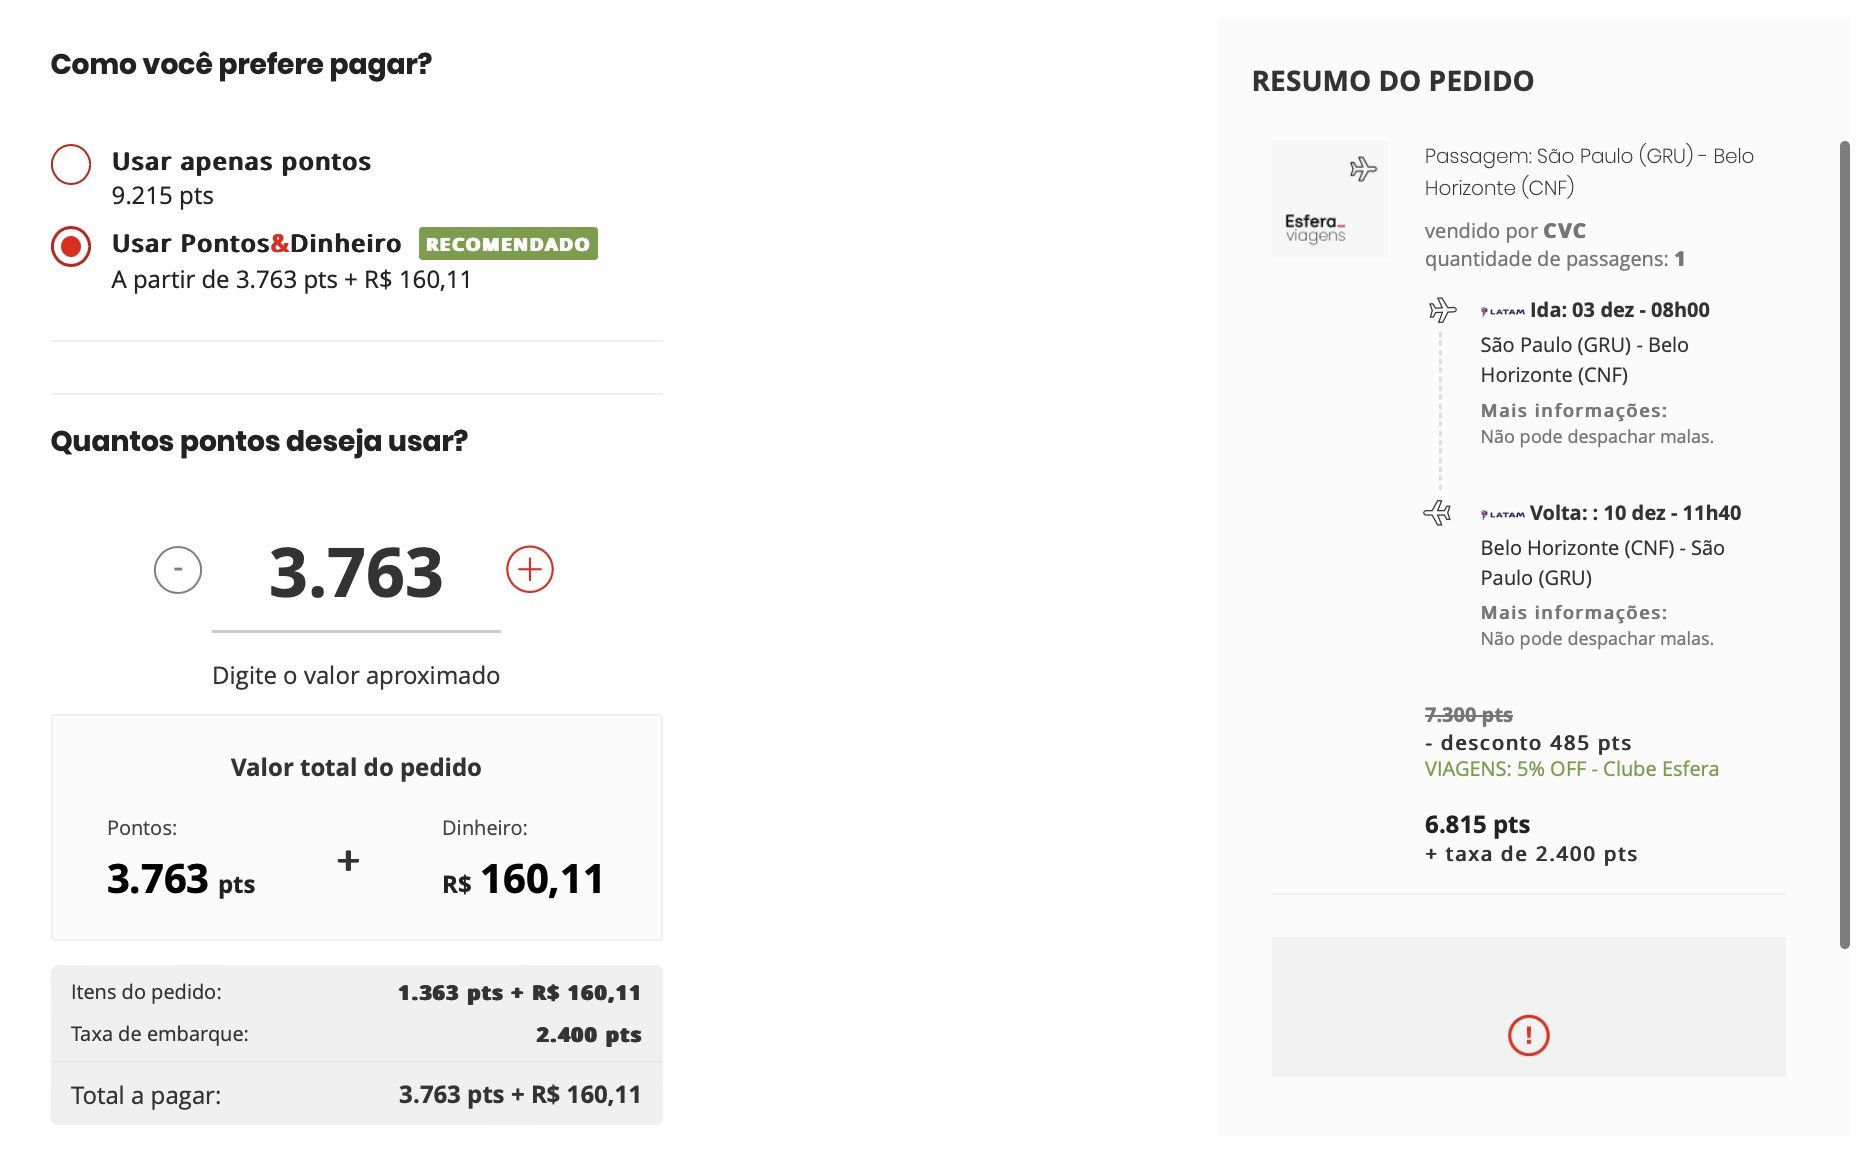Click the RECOMENDADO green badge
Image resolution: width=1874 pixels, height=1150 pixels.
pyautogui.click(x=508, y=244)
